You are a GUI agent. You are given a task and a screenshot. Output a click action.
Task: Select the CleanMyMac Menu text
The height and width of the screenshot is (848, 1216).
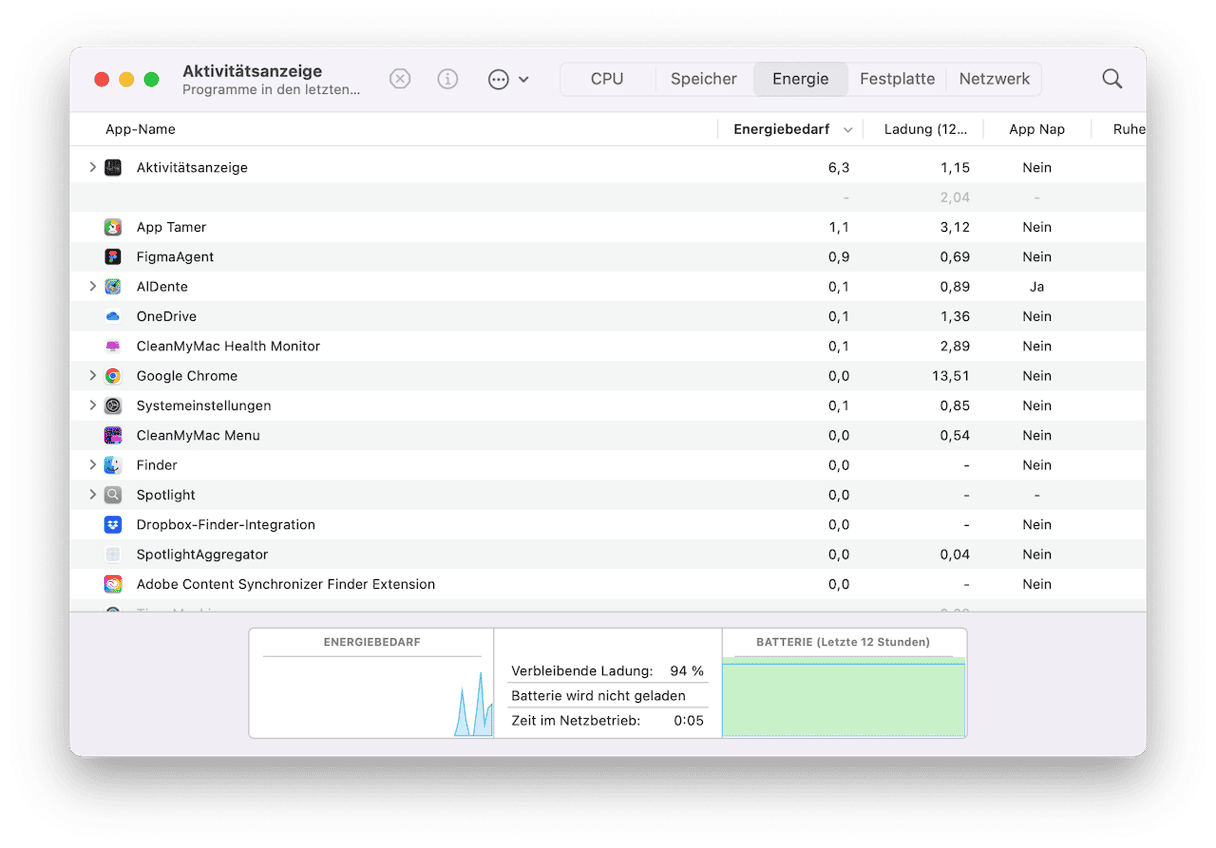[198, 435]
